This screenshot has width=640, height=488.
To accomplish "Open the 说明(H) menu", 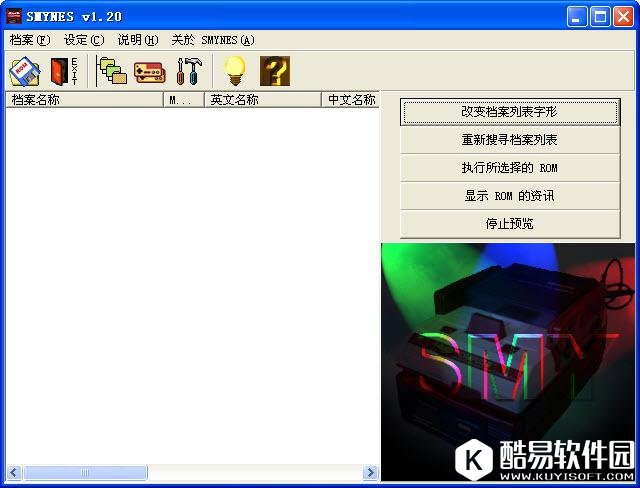I will point(137,40).
